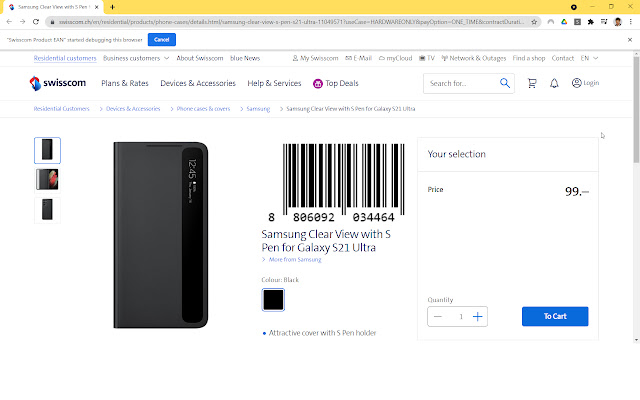Click the Chrome profile avatar
This screenshot has width=640, height=400.
click(x=618, y=22)
